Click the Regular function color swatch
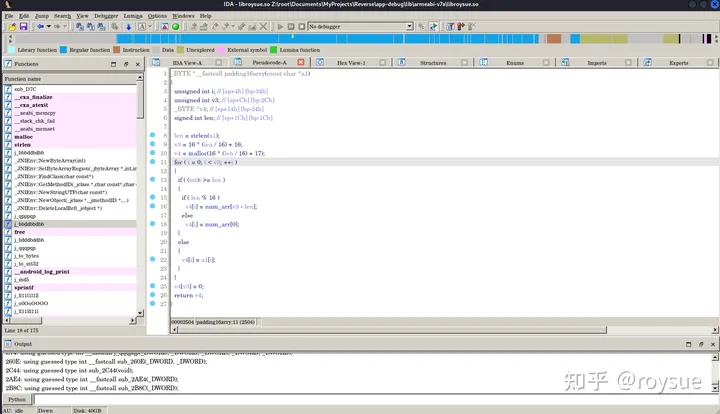Image resolution: width=720 pixels, height=414 pixels. click(63, 48)
